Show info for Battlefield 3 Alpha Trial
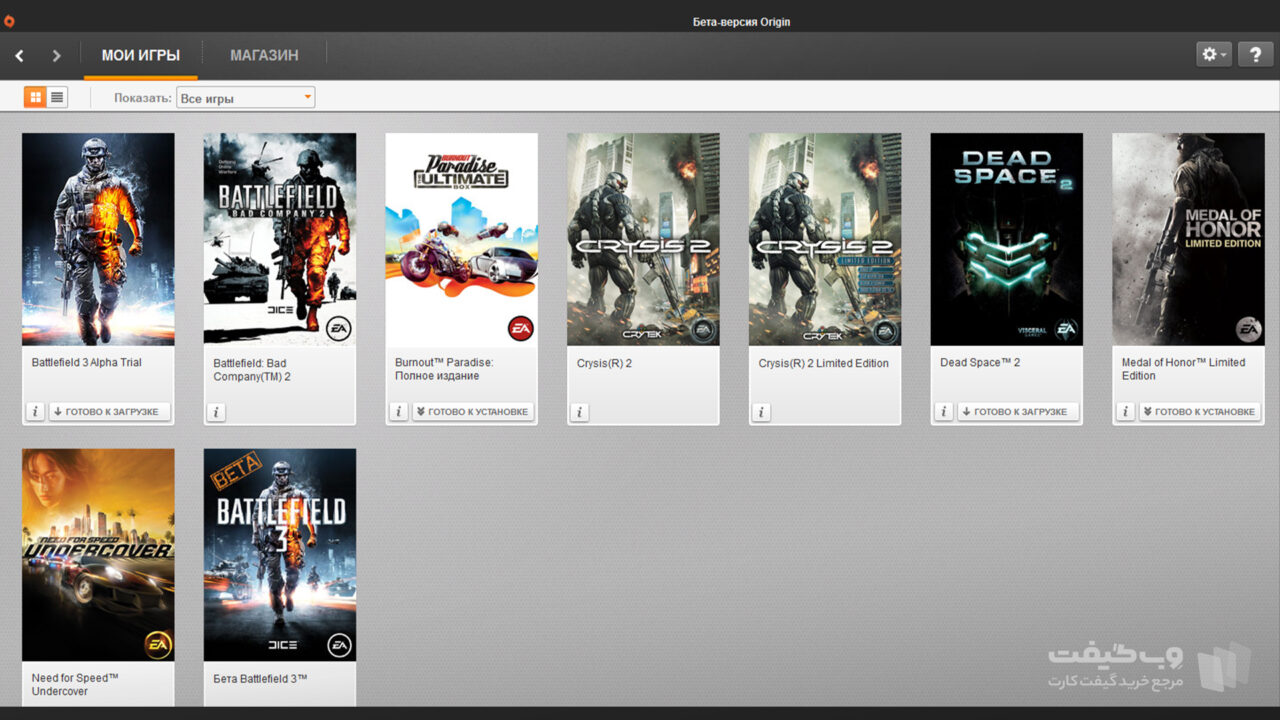 35,411
